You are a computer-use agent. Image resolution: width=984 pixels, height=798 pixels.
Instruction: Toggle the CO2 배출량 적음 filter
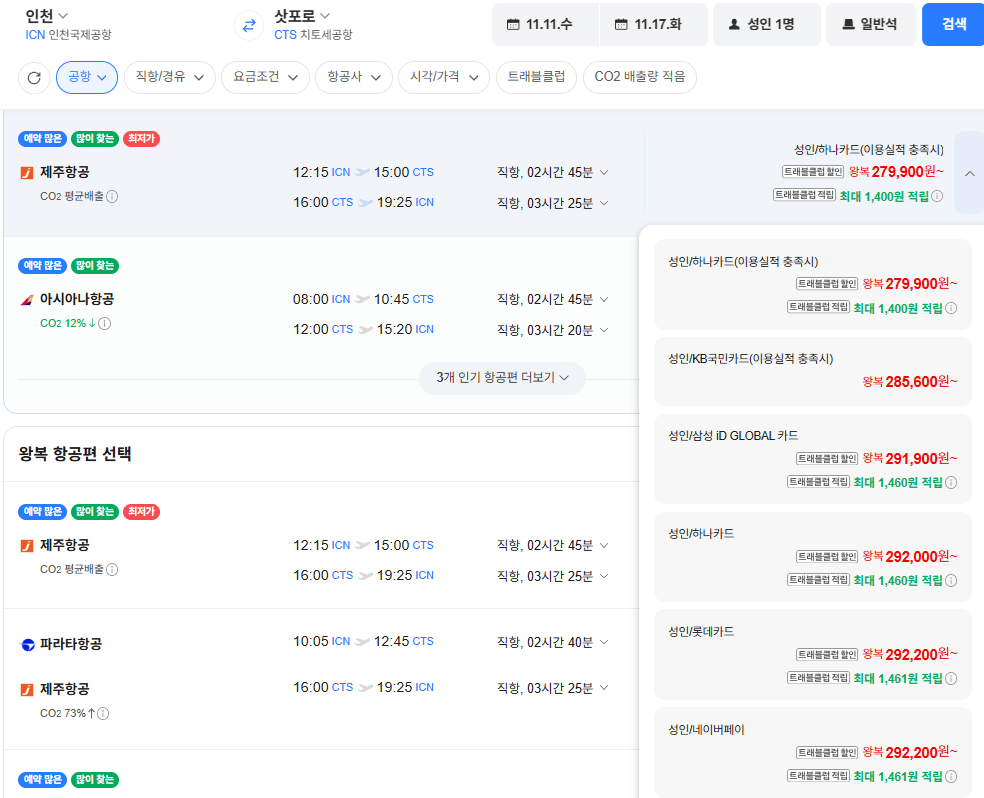[x=639, y=77]
